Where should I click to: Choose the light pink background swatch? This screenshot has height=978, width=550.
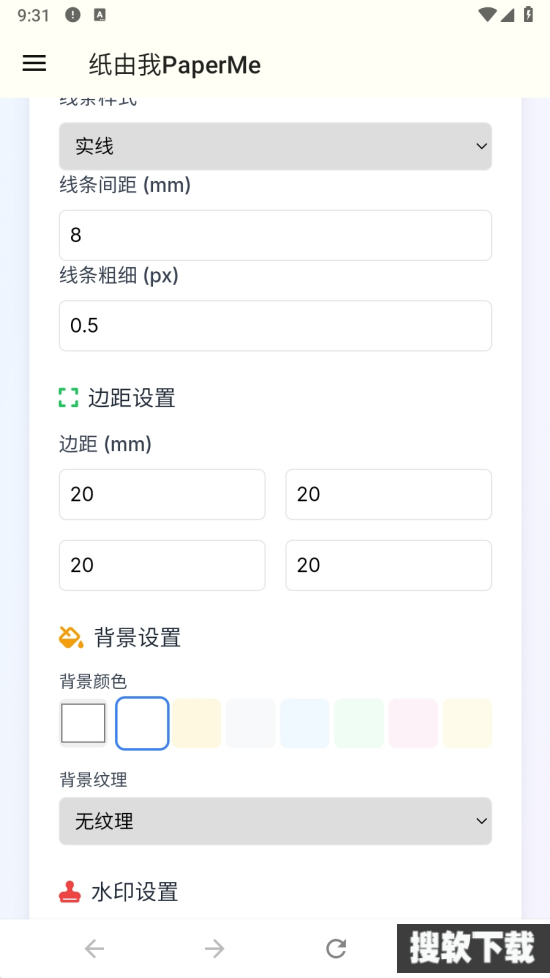tap(413, 723)
